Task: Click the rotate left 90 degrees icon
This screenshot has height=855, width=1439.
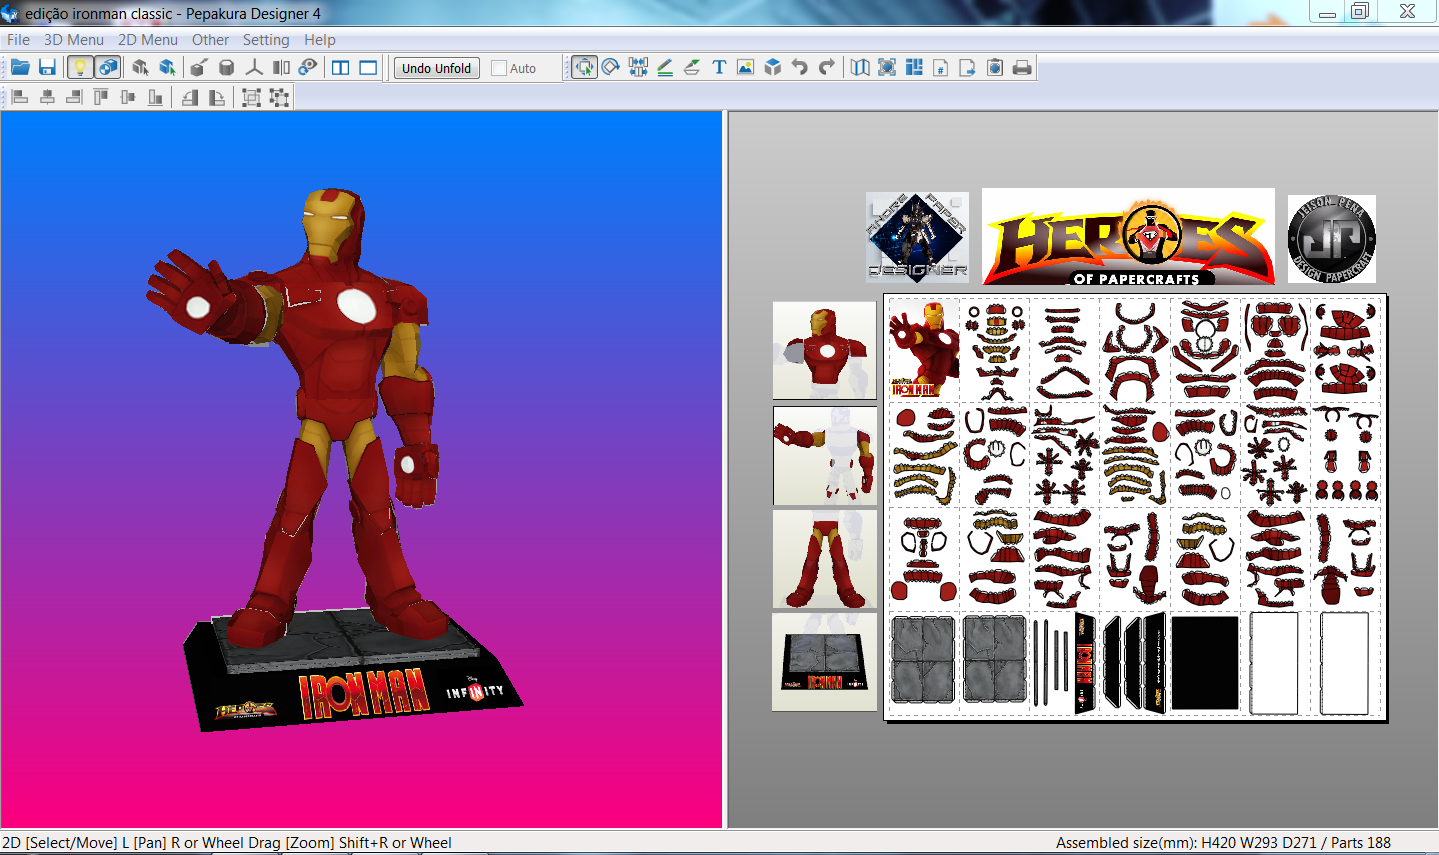Action: tap(189, 97)
